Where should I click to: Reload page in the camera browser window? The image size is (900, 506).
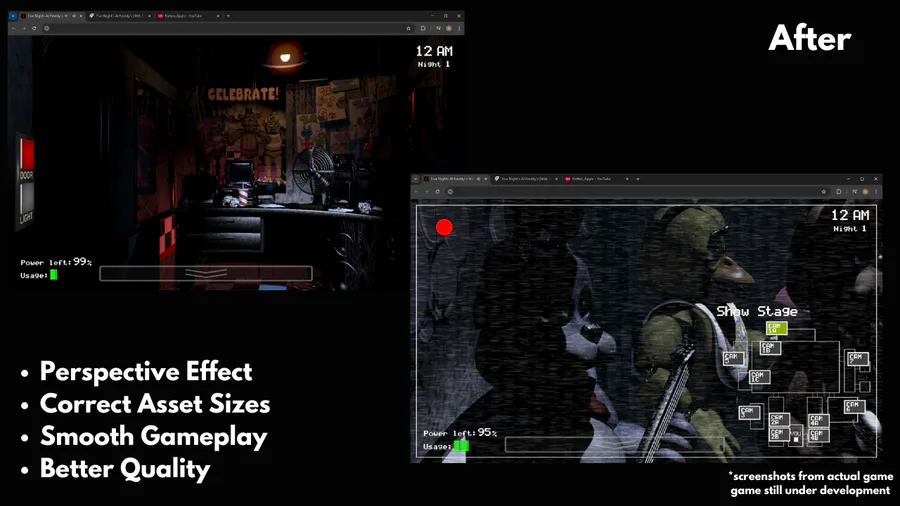click(x=437, y=192)
